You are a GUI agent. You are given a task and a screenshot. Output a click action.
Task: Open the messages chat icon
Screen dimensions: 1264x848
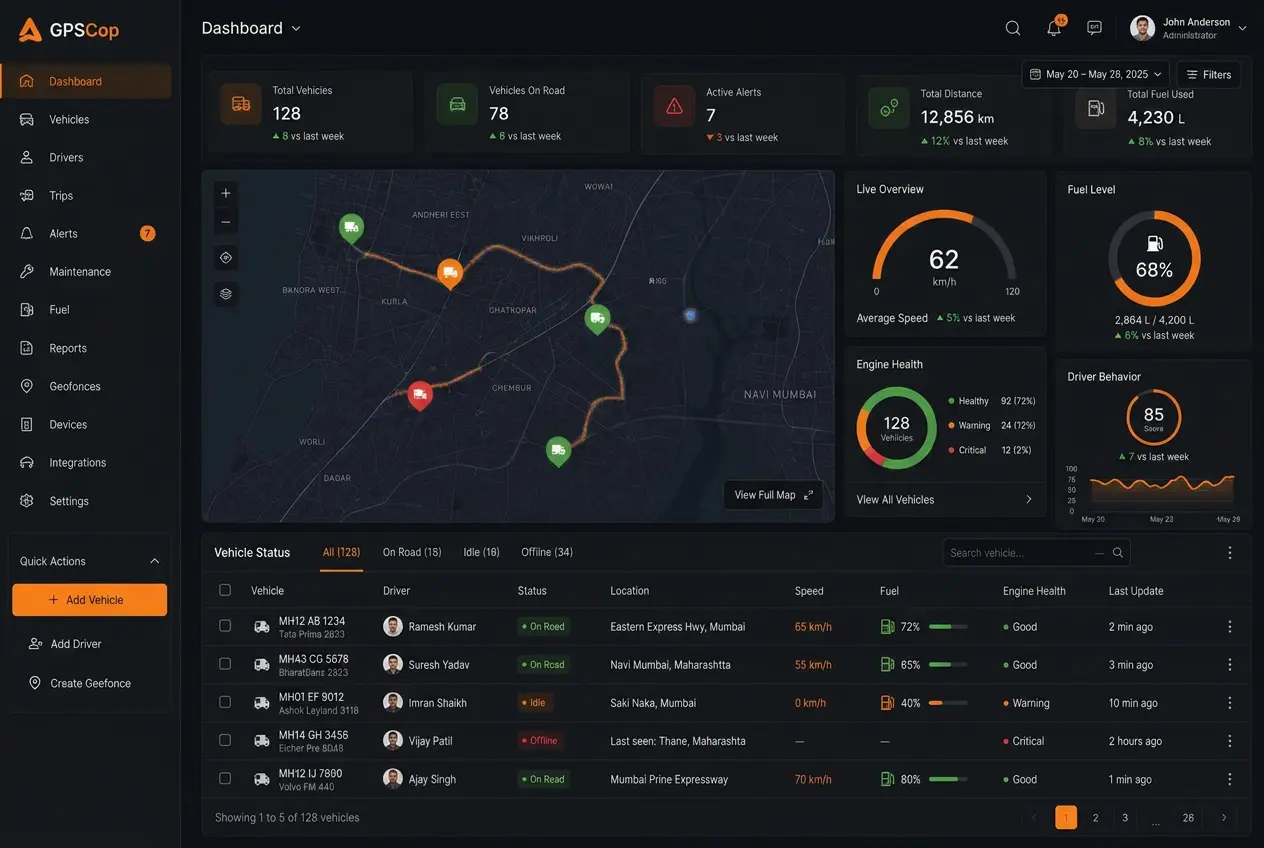coord(1094,28)
